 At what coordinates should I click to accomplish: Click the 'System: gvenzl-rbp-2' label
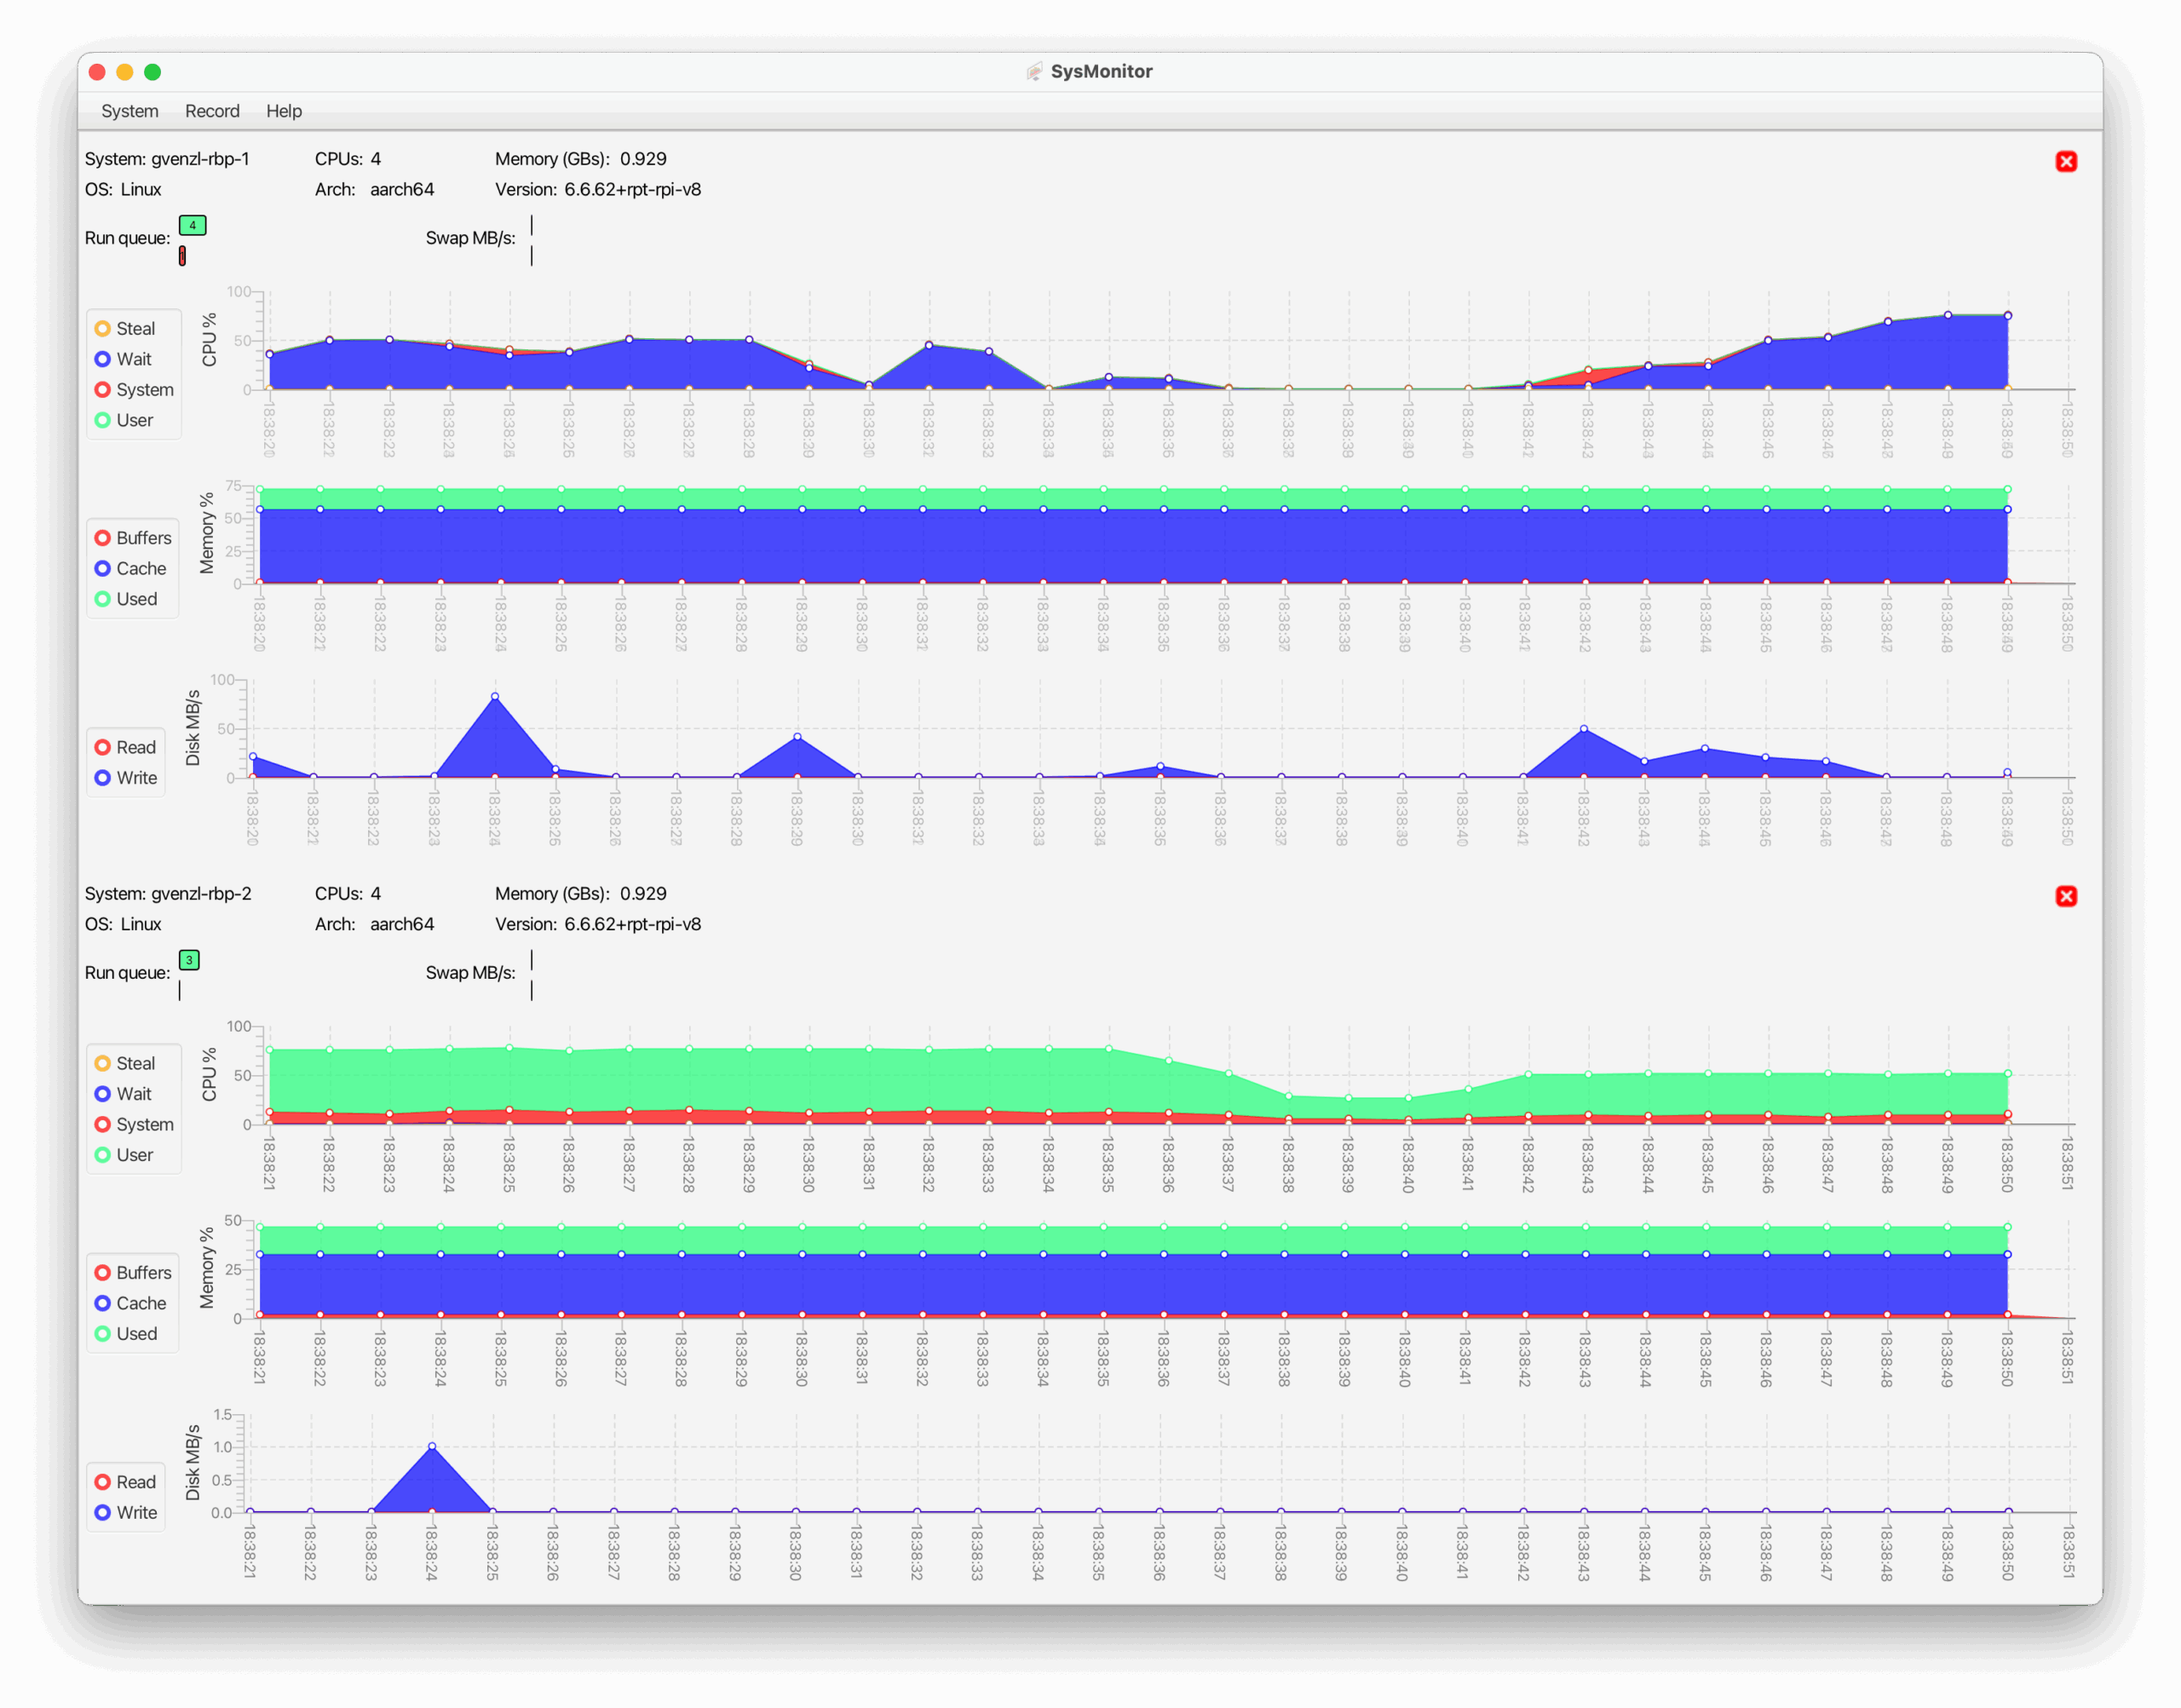click(168, 894)
